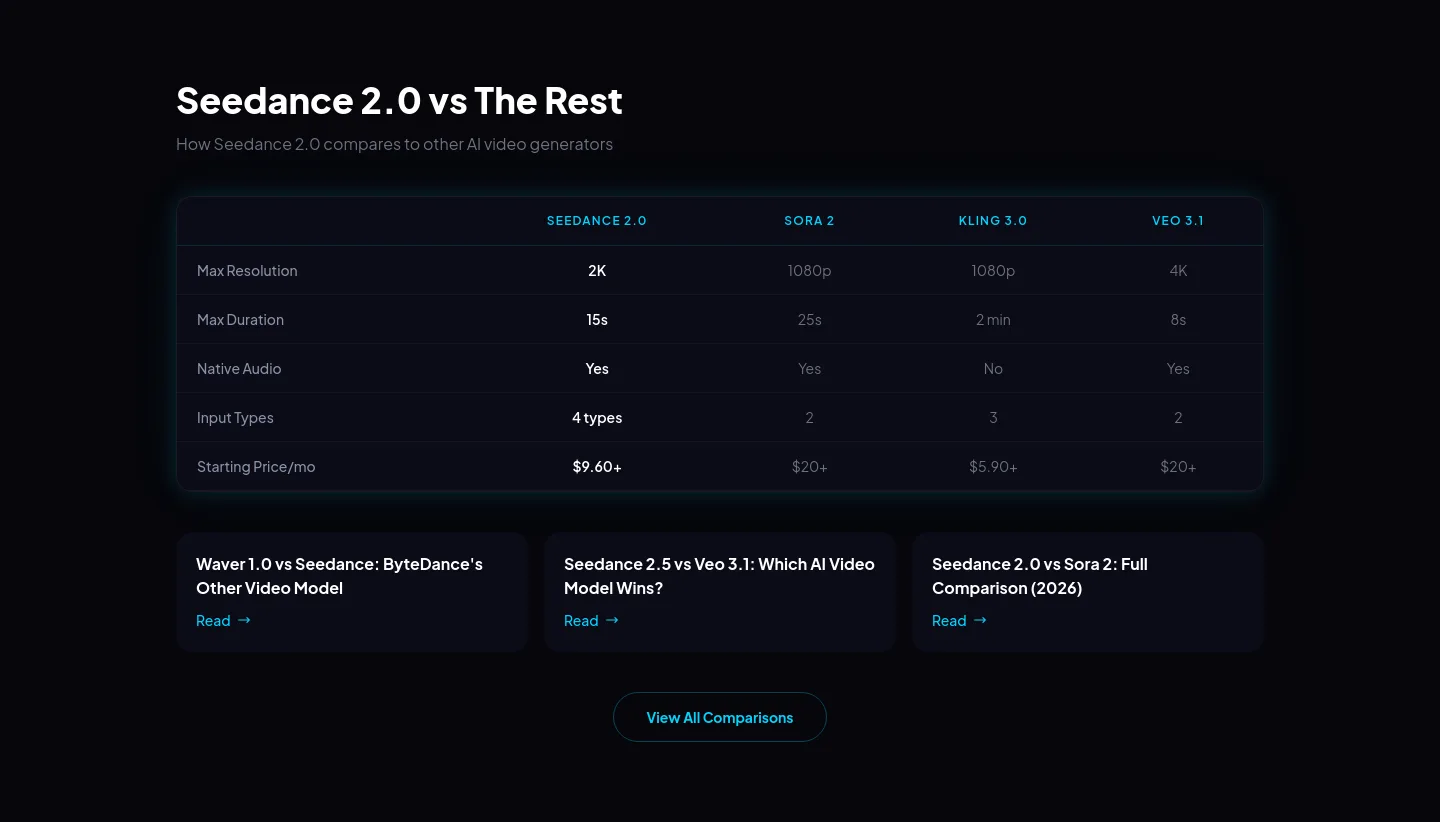Select the SORA 2 column header
This screenshot has height=822, width=1440.
(809, 221)
